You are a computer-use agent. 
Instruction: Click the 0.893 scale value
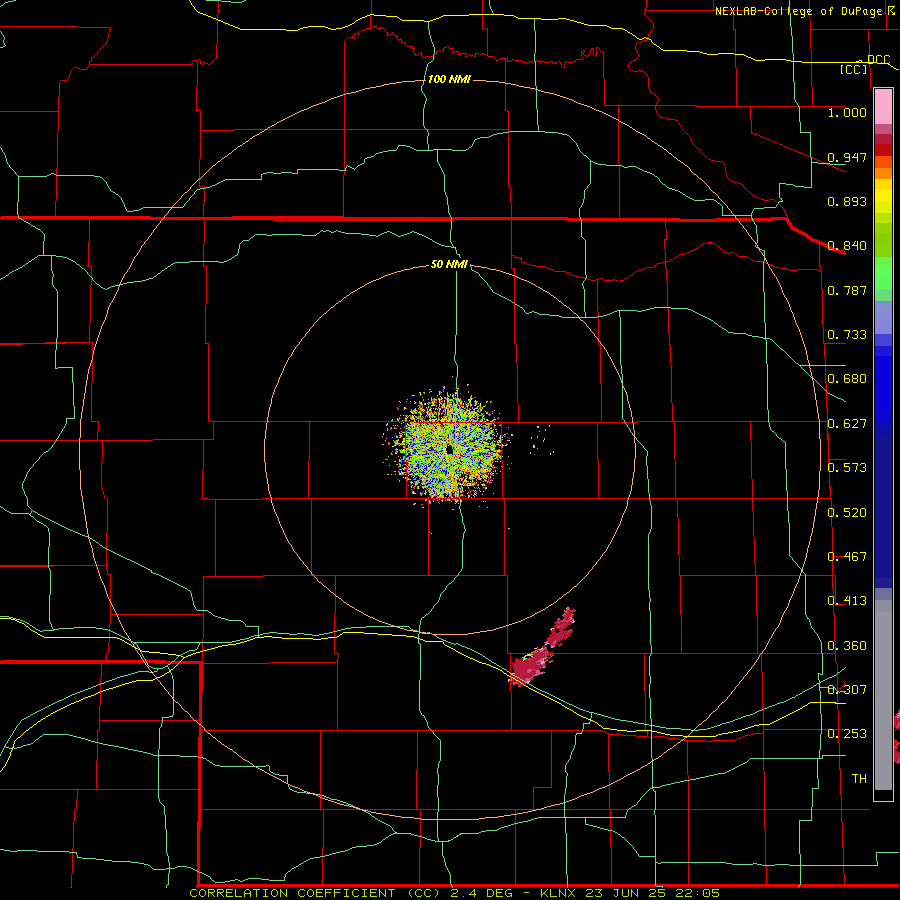tap(847, 201)
